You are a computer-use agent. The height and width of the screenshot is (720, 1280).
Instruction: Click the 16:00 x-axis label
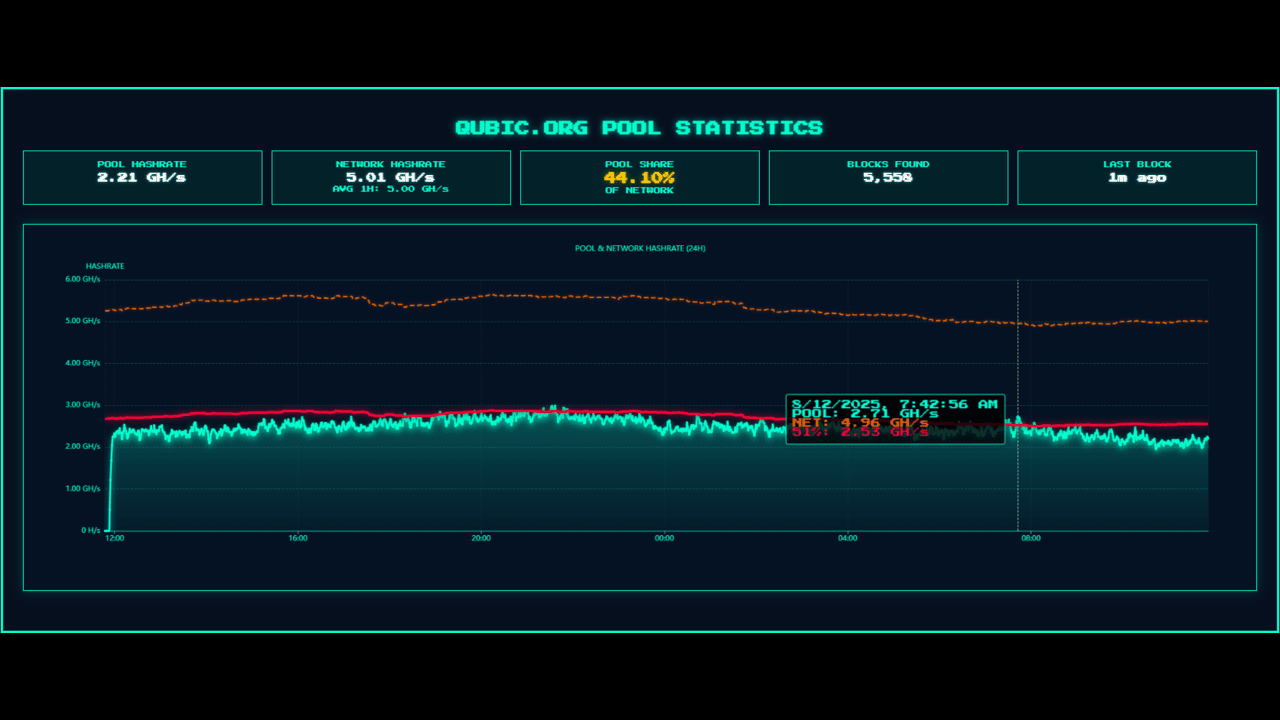point(298,538)
